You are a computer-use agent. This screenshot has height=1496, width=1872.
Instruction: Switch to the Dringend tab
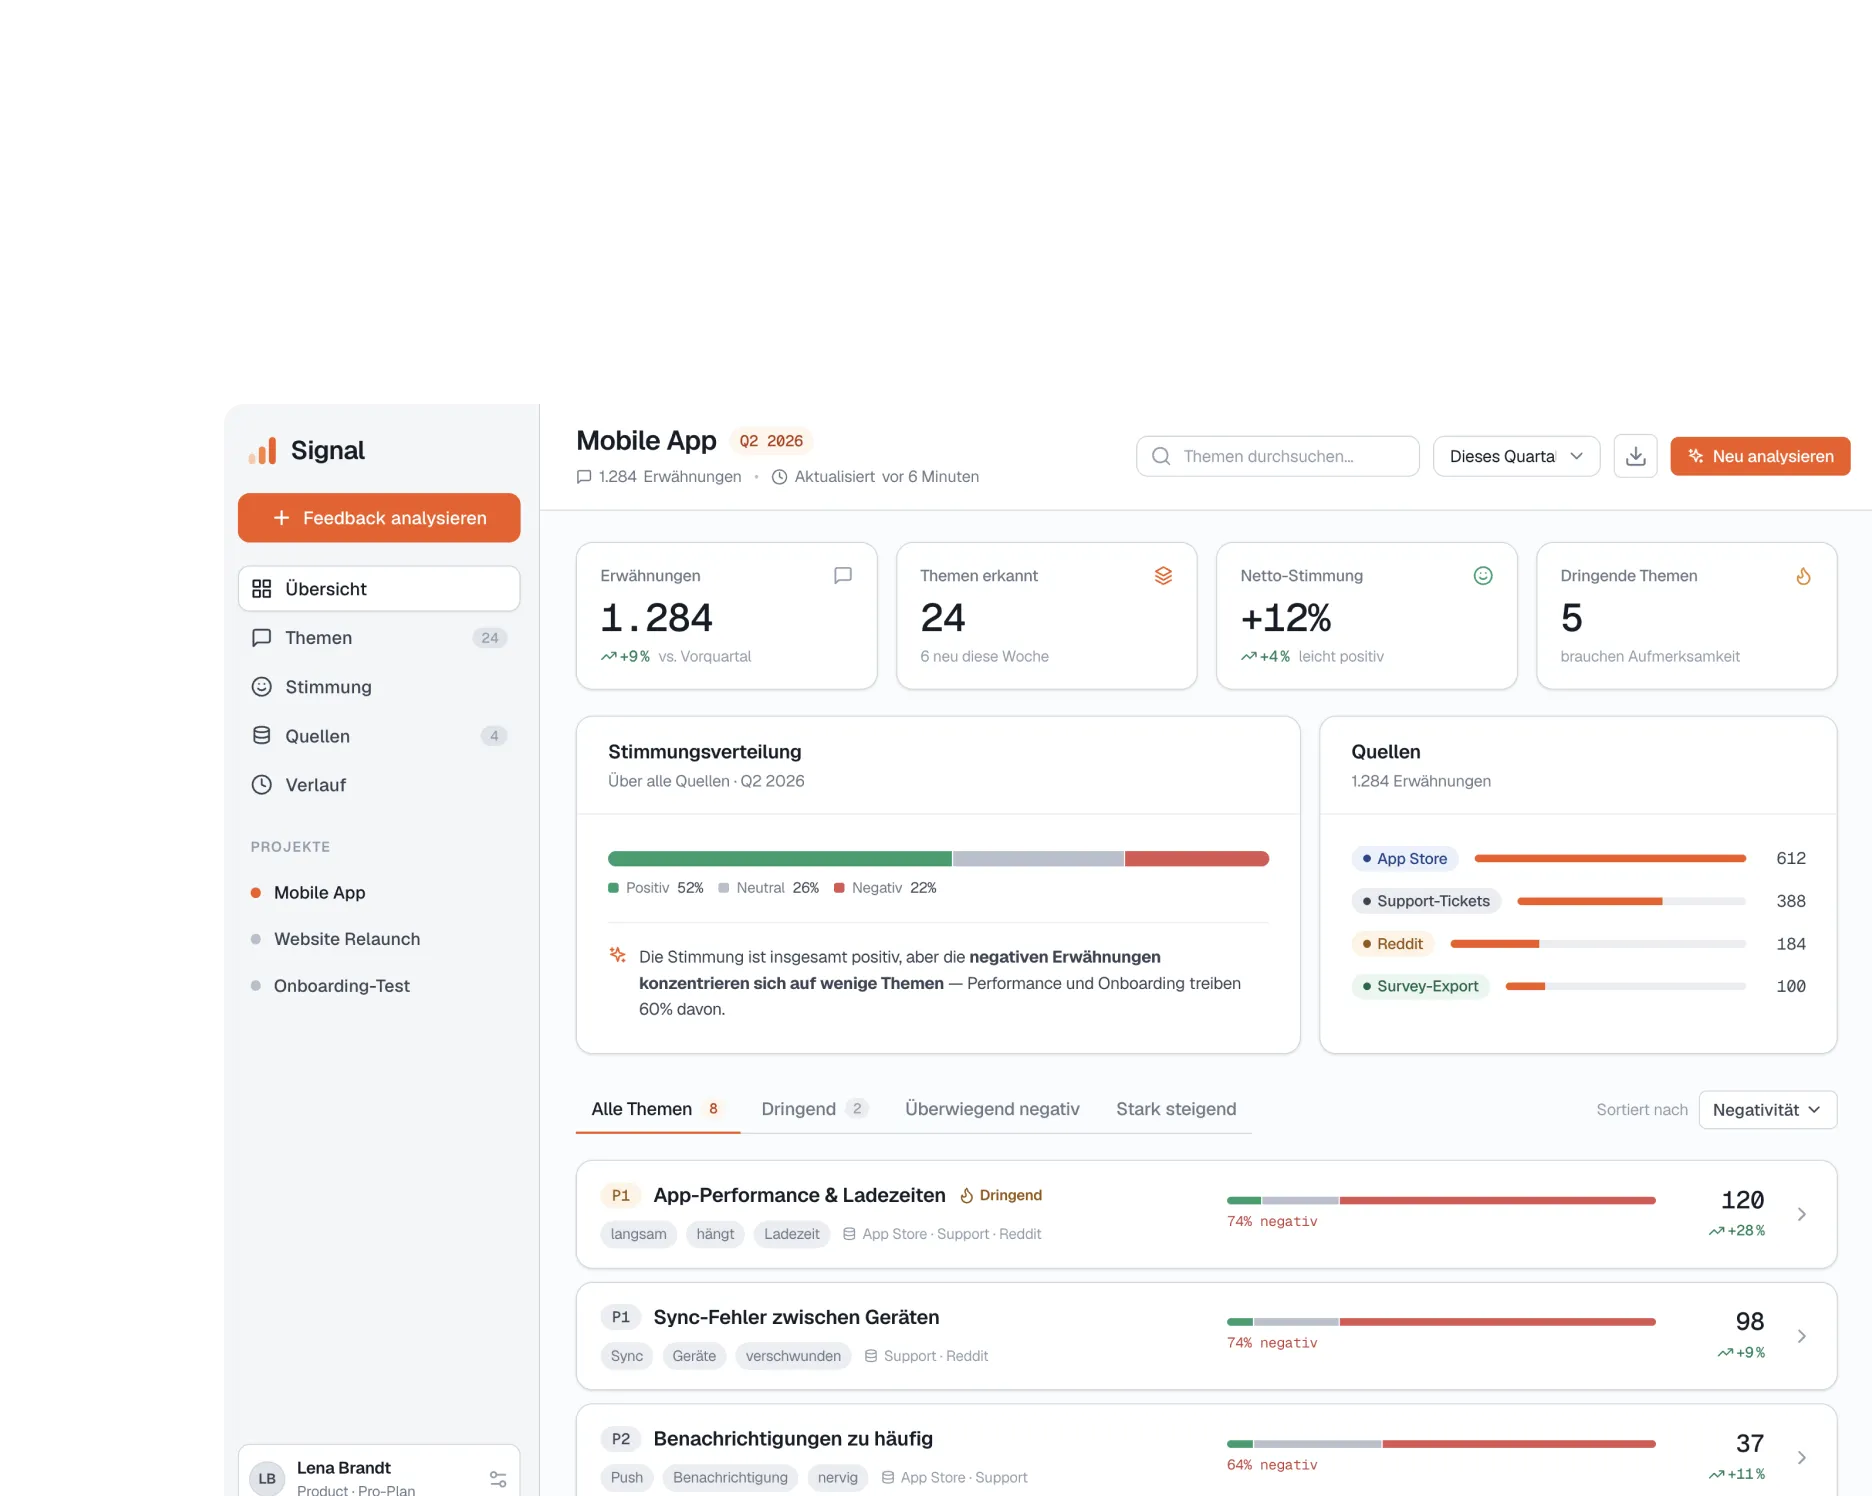click(x=814, y=1109)
